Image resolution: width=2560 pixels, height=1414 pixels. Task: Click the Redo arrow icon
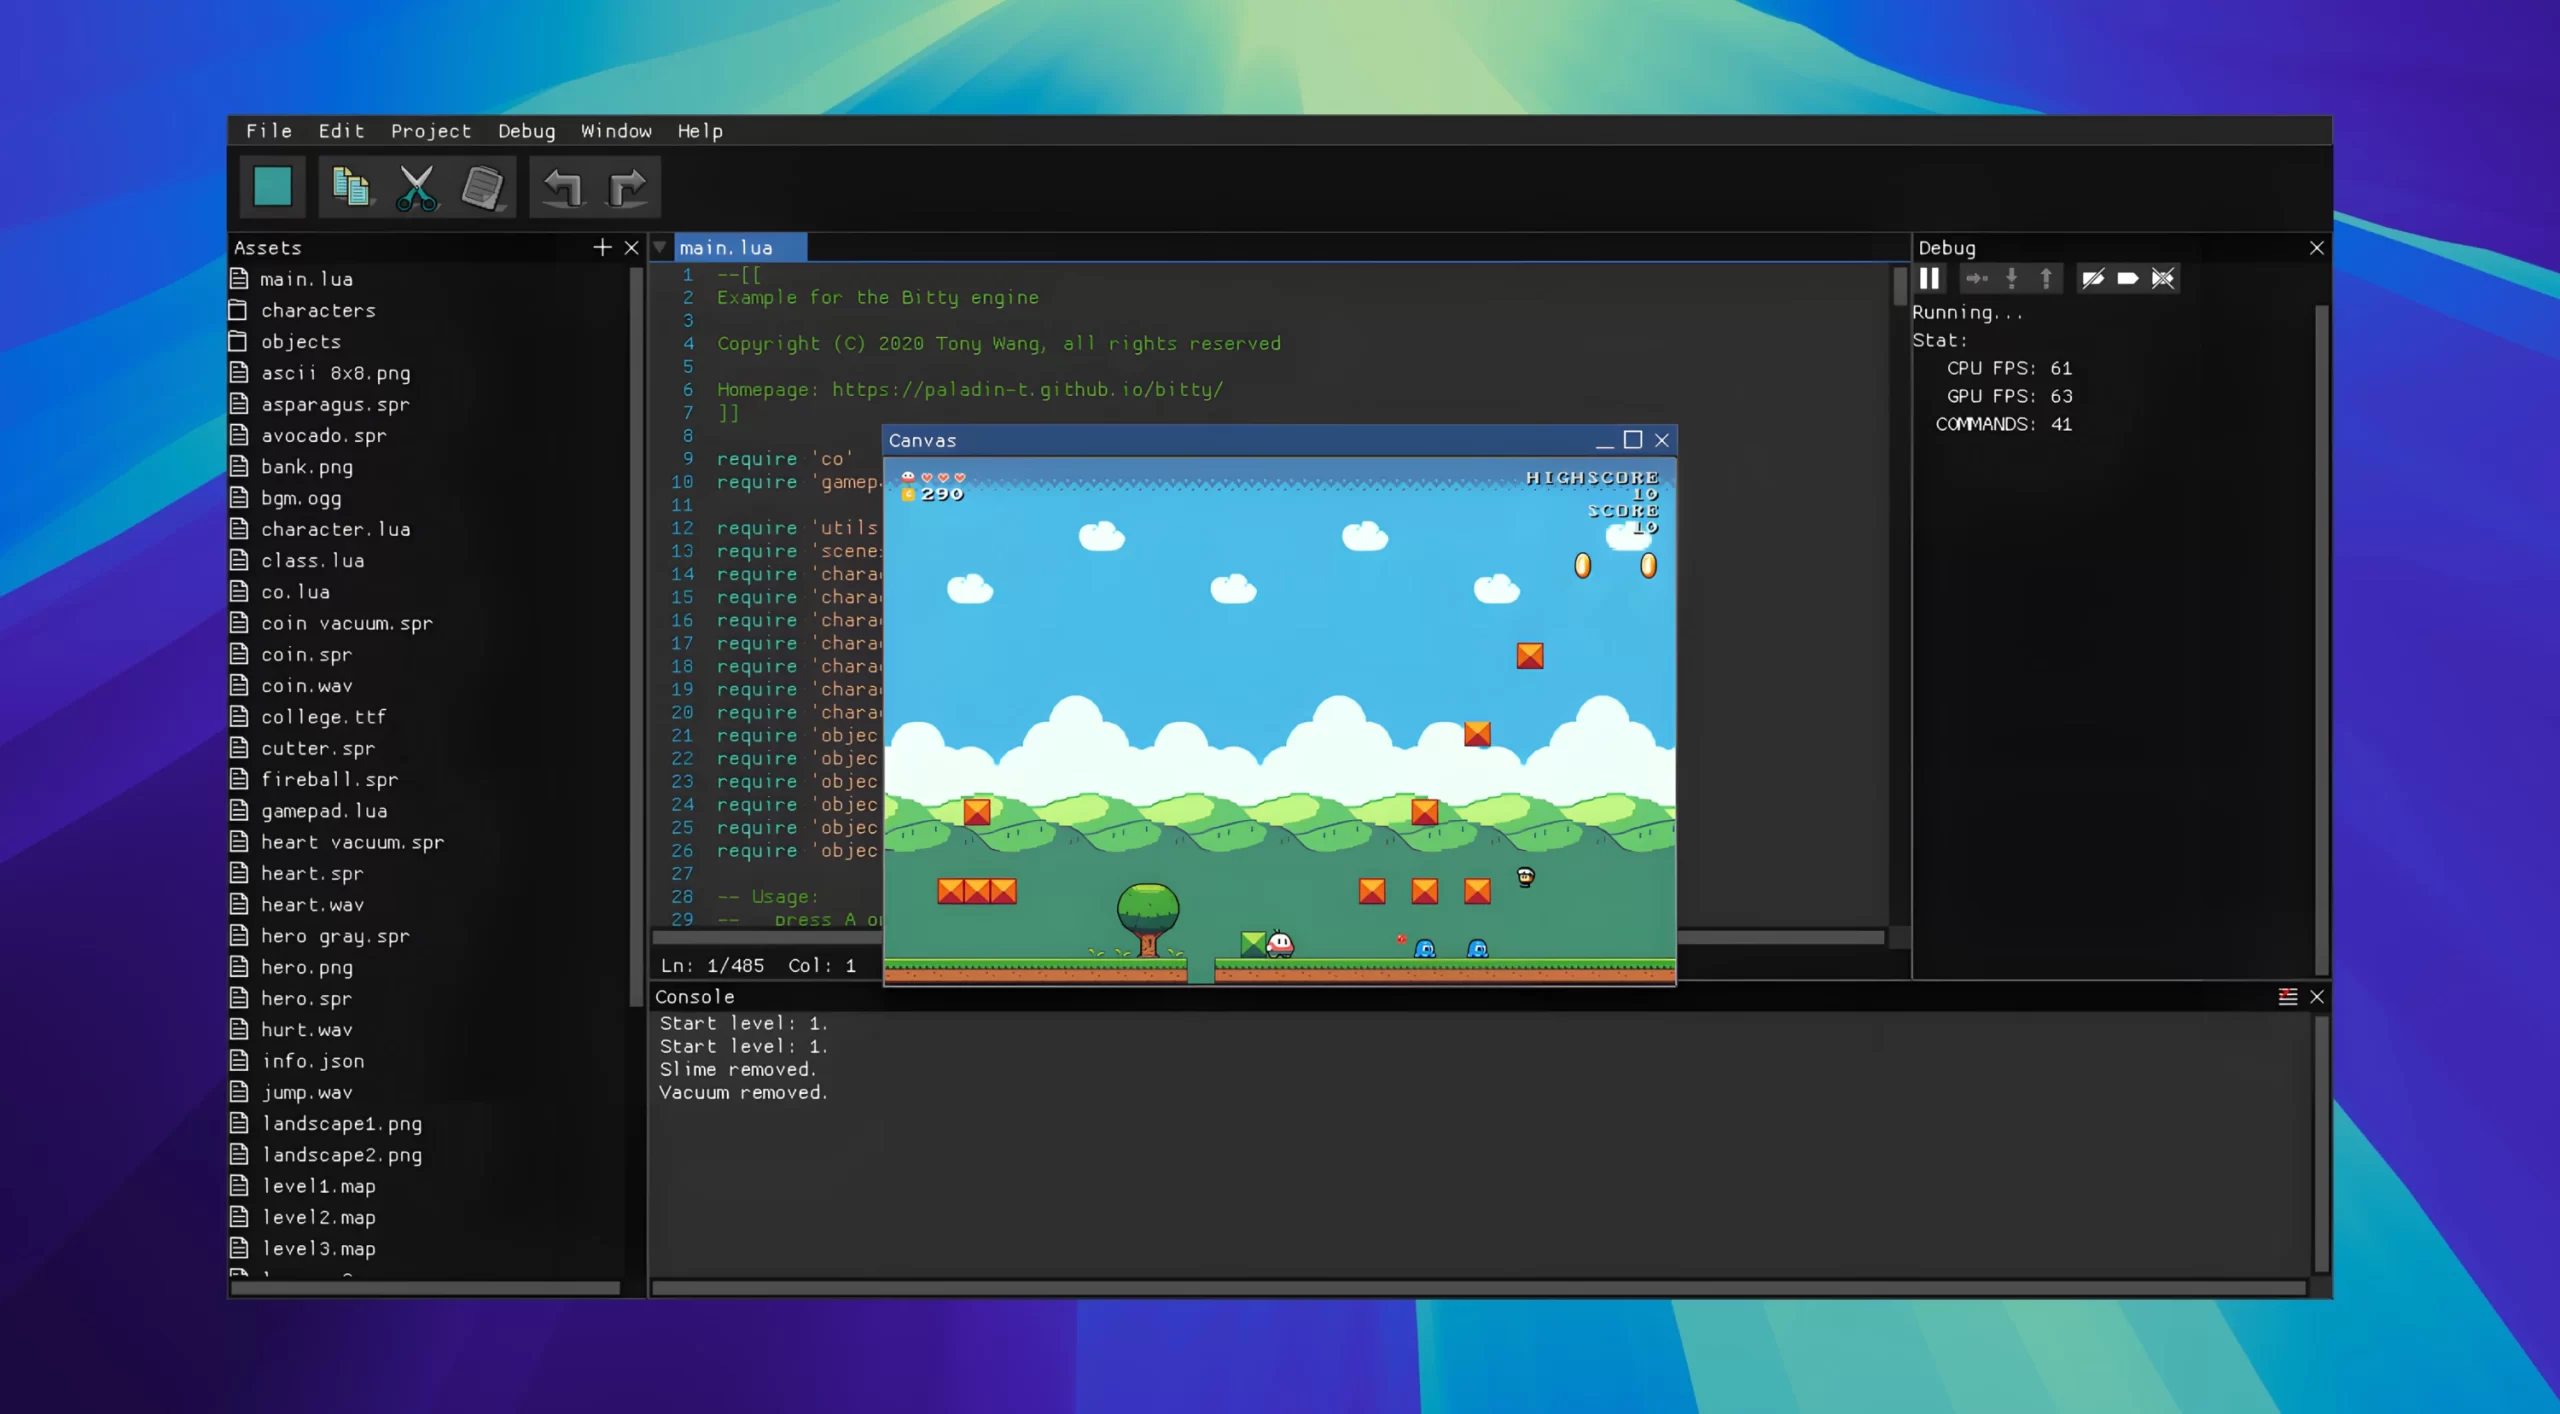628,187
